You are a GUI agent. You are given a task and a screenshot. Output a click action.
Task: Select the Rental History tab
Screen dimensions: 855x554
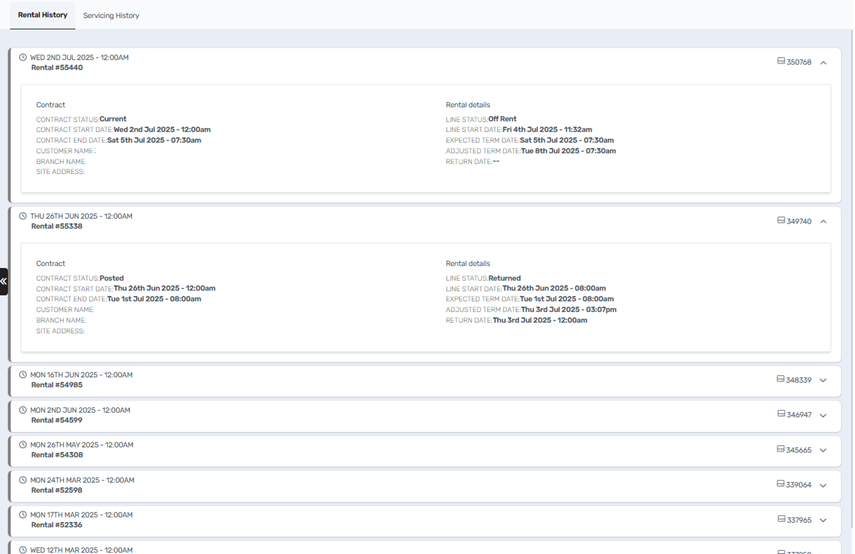pyautogui.click(x=43, y=15)
